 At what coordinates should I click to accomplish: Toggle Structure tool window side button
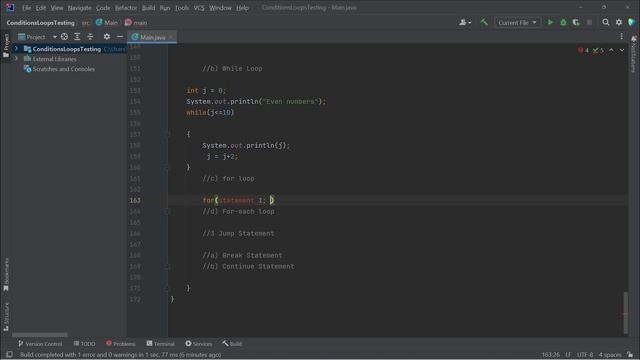click(6, 317)
